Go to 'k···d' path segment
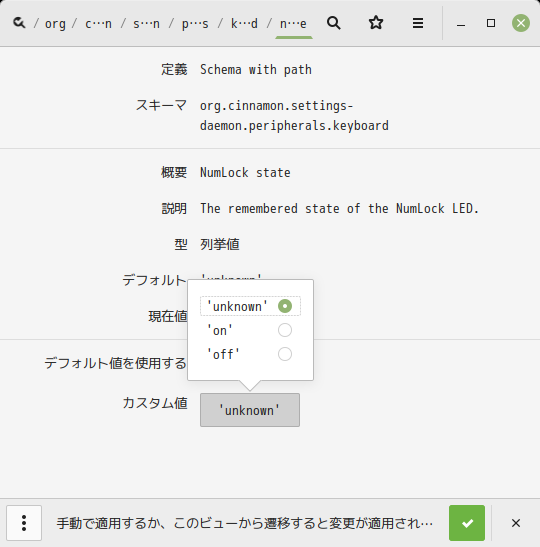The width and height of the screenshot is (540, 547). [x=244, y=24]
